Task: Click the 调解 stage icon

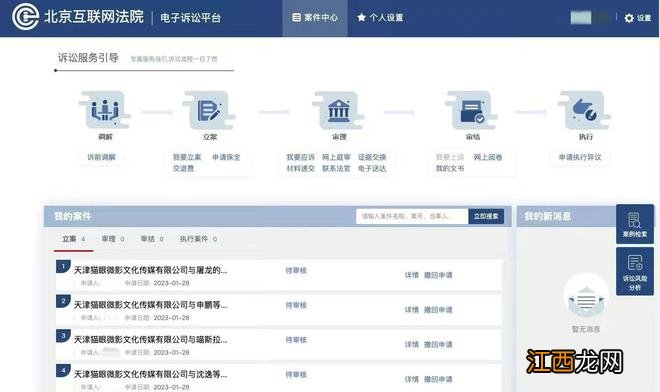Action: coord(104,110)
